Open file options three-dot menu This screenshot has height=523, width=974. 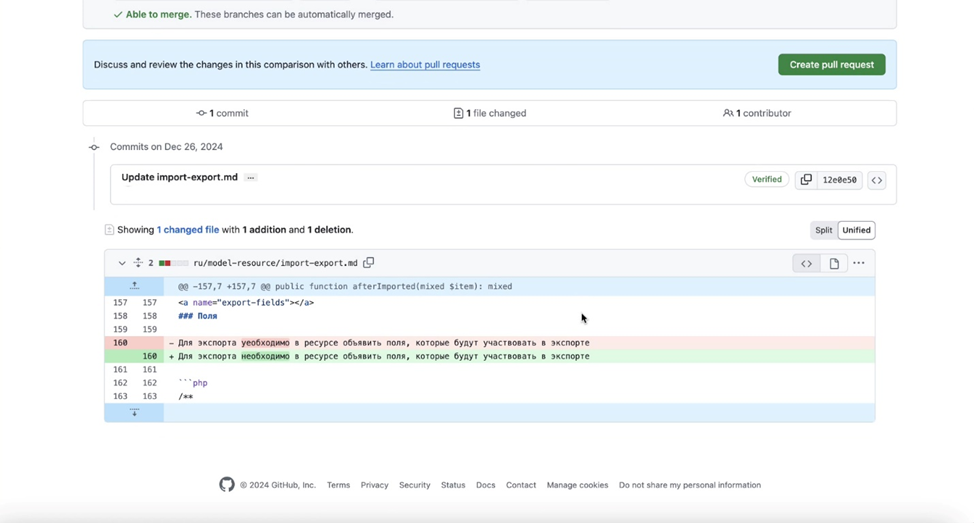(858, 263)
